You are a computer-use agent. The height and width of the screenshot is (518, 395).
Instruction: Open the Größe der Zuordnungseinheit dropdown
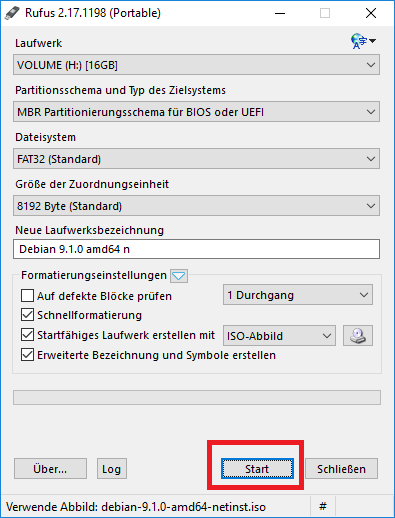click(x=196, y=206)
